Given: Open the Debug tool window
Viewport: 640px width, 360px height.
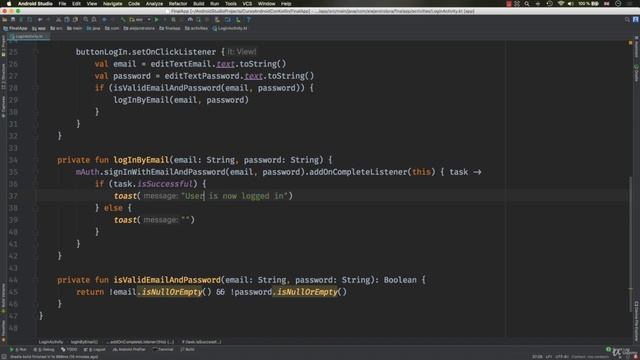Looking at the screenshot, I should coord(44,350).
